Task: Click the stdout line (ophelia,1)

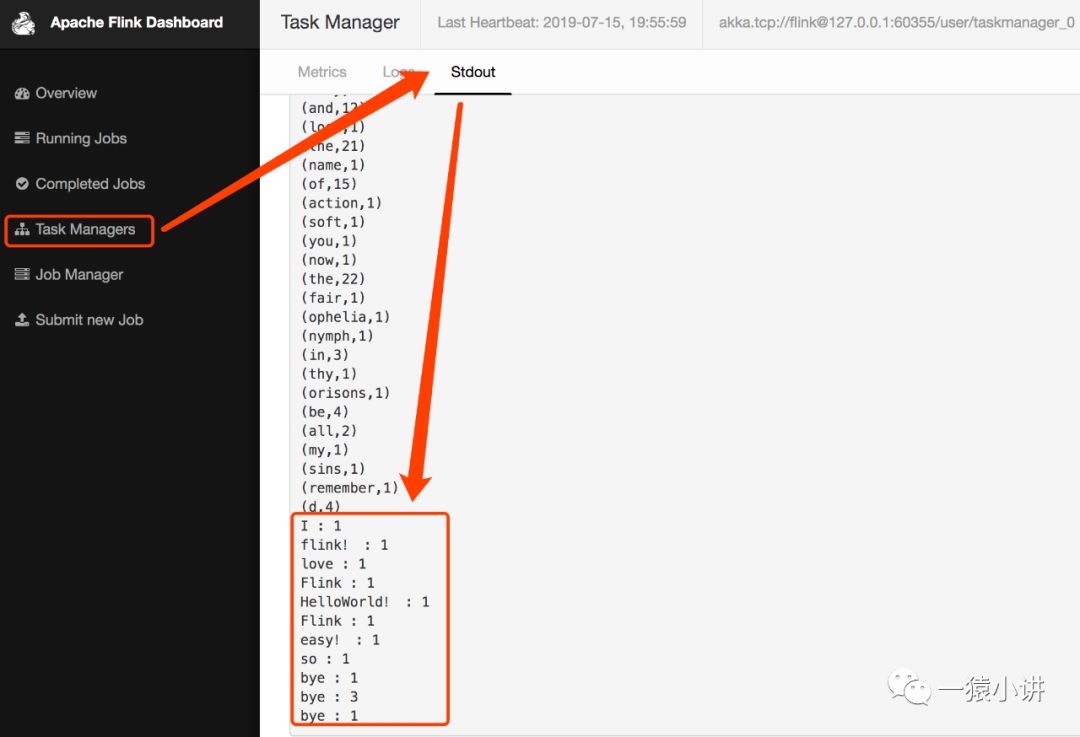Action: [346, 317]
